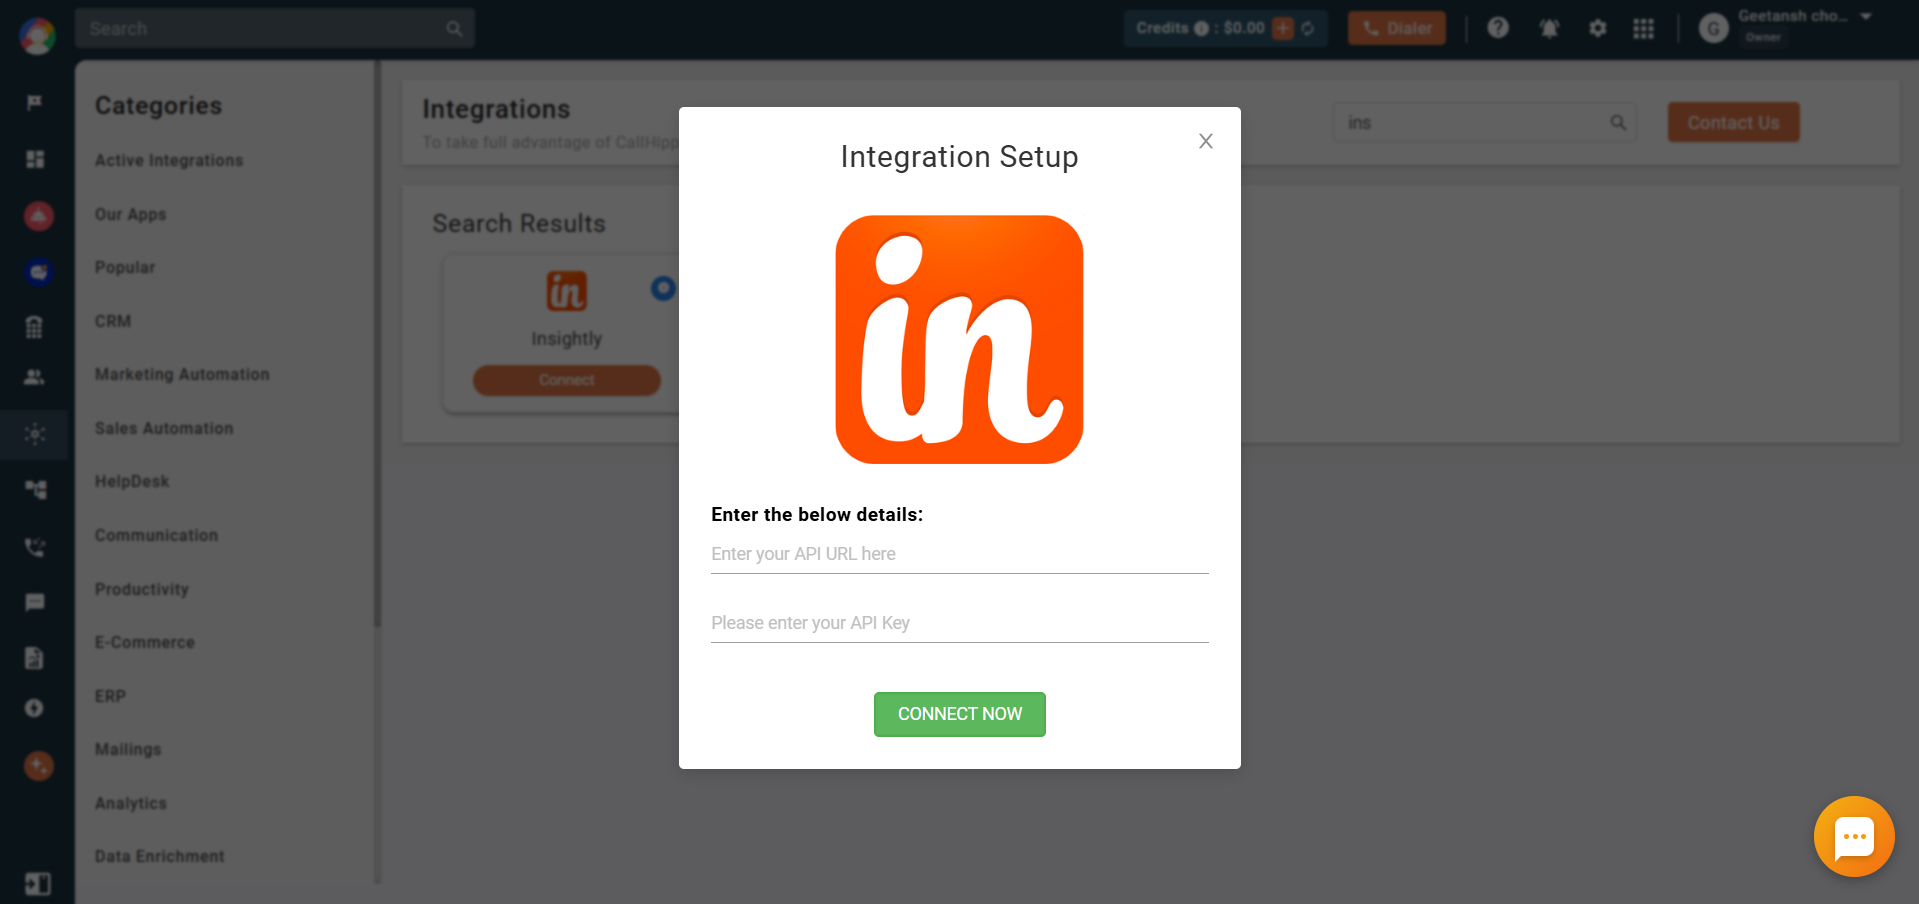Open the numbers keypad icon in sidebar
The image size is (1919, 904).
35,327
